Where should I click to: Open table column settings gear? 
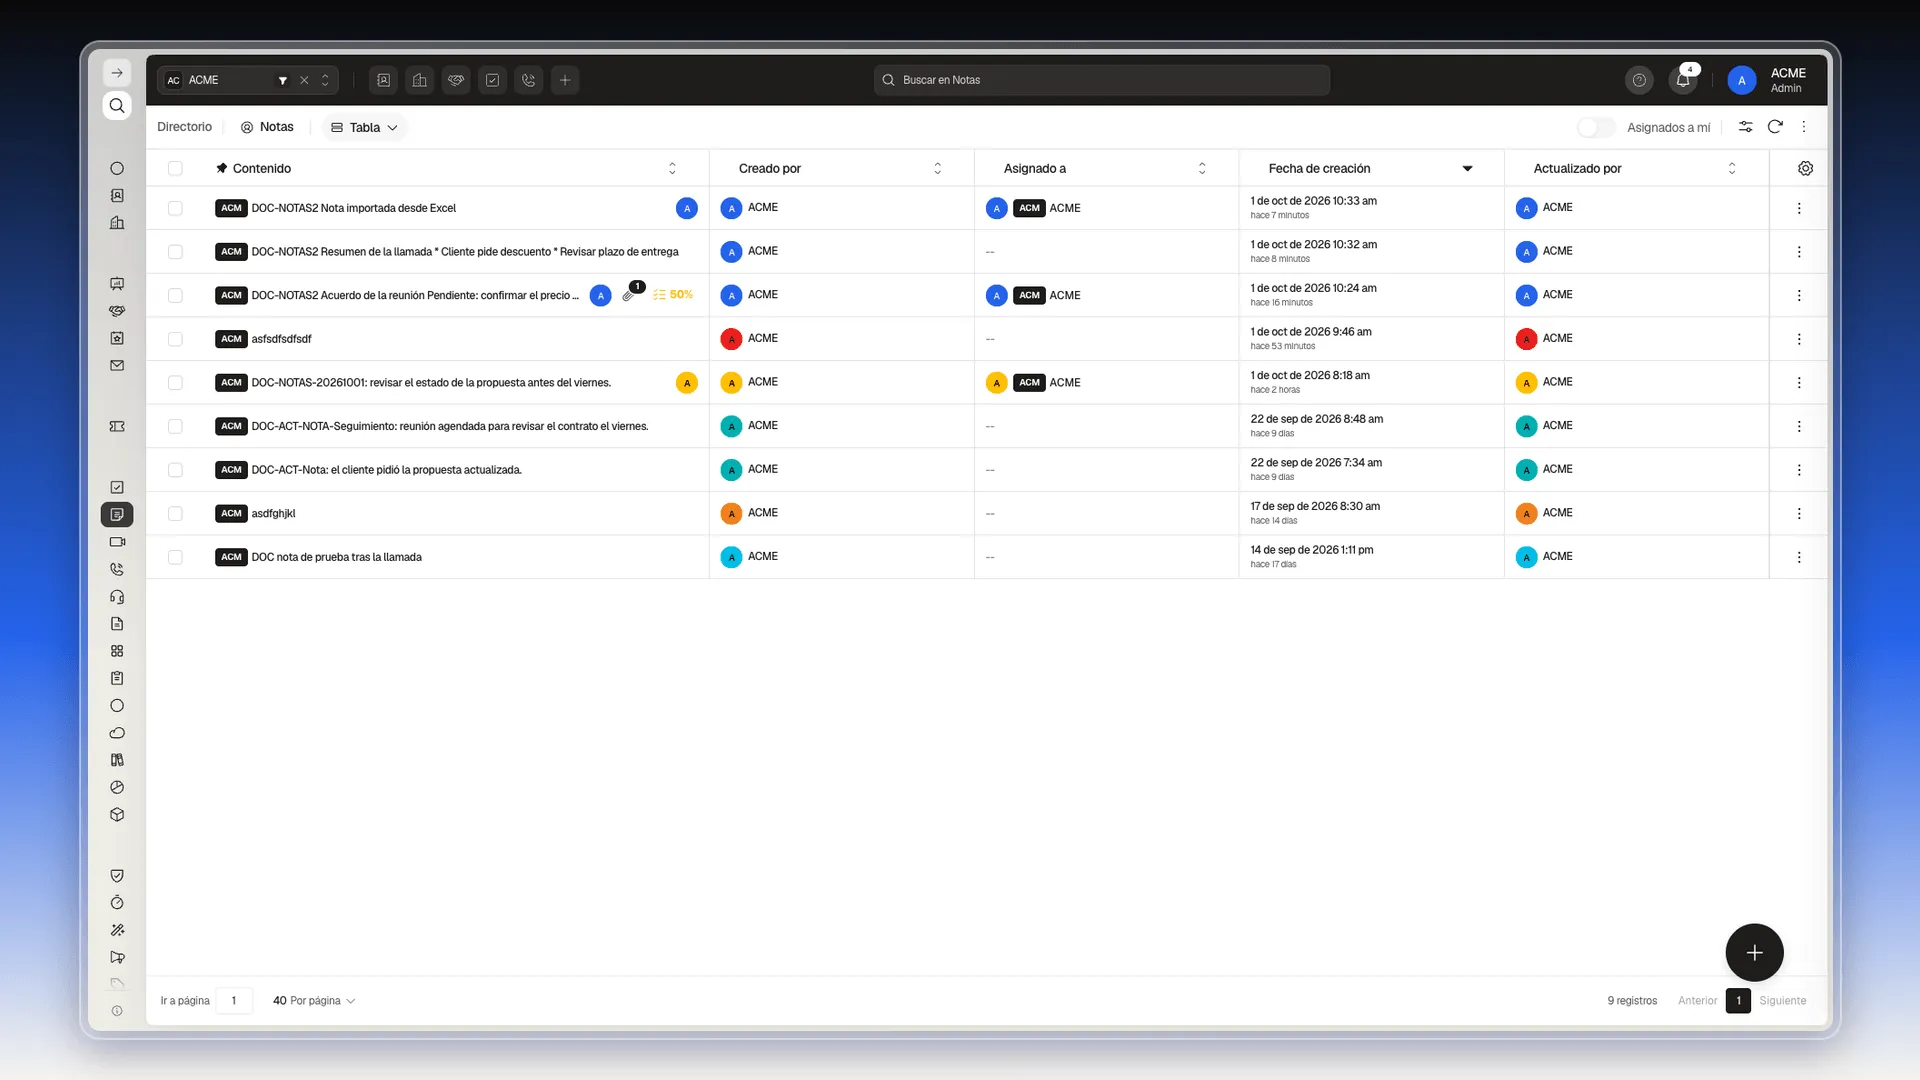click(1805, 168)
